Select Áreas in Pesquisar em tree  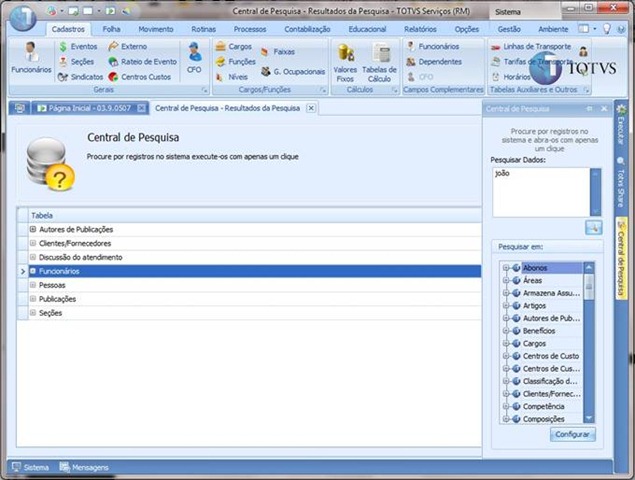click(x=532, y=280)
